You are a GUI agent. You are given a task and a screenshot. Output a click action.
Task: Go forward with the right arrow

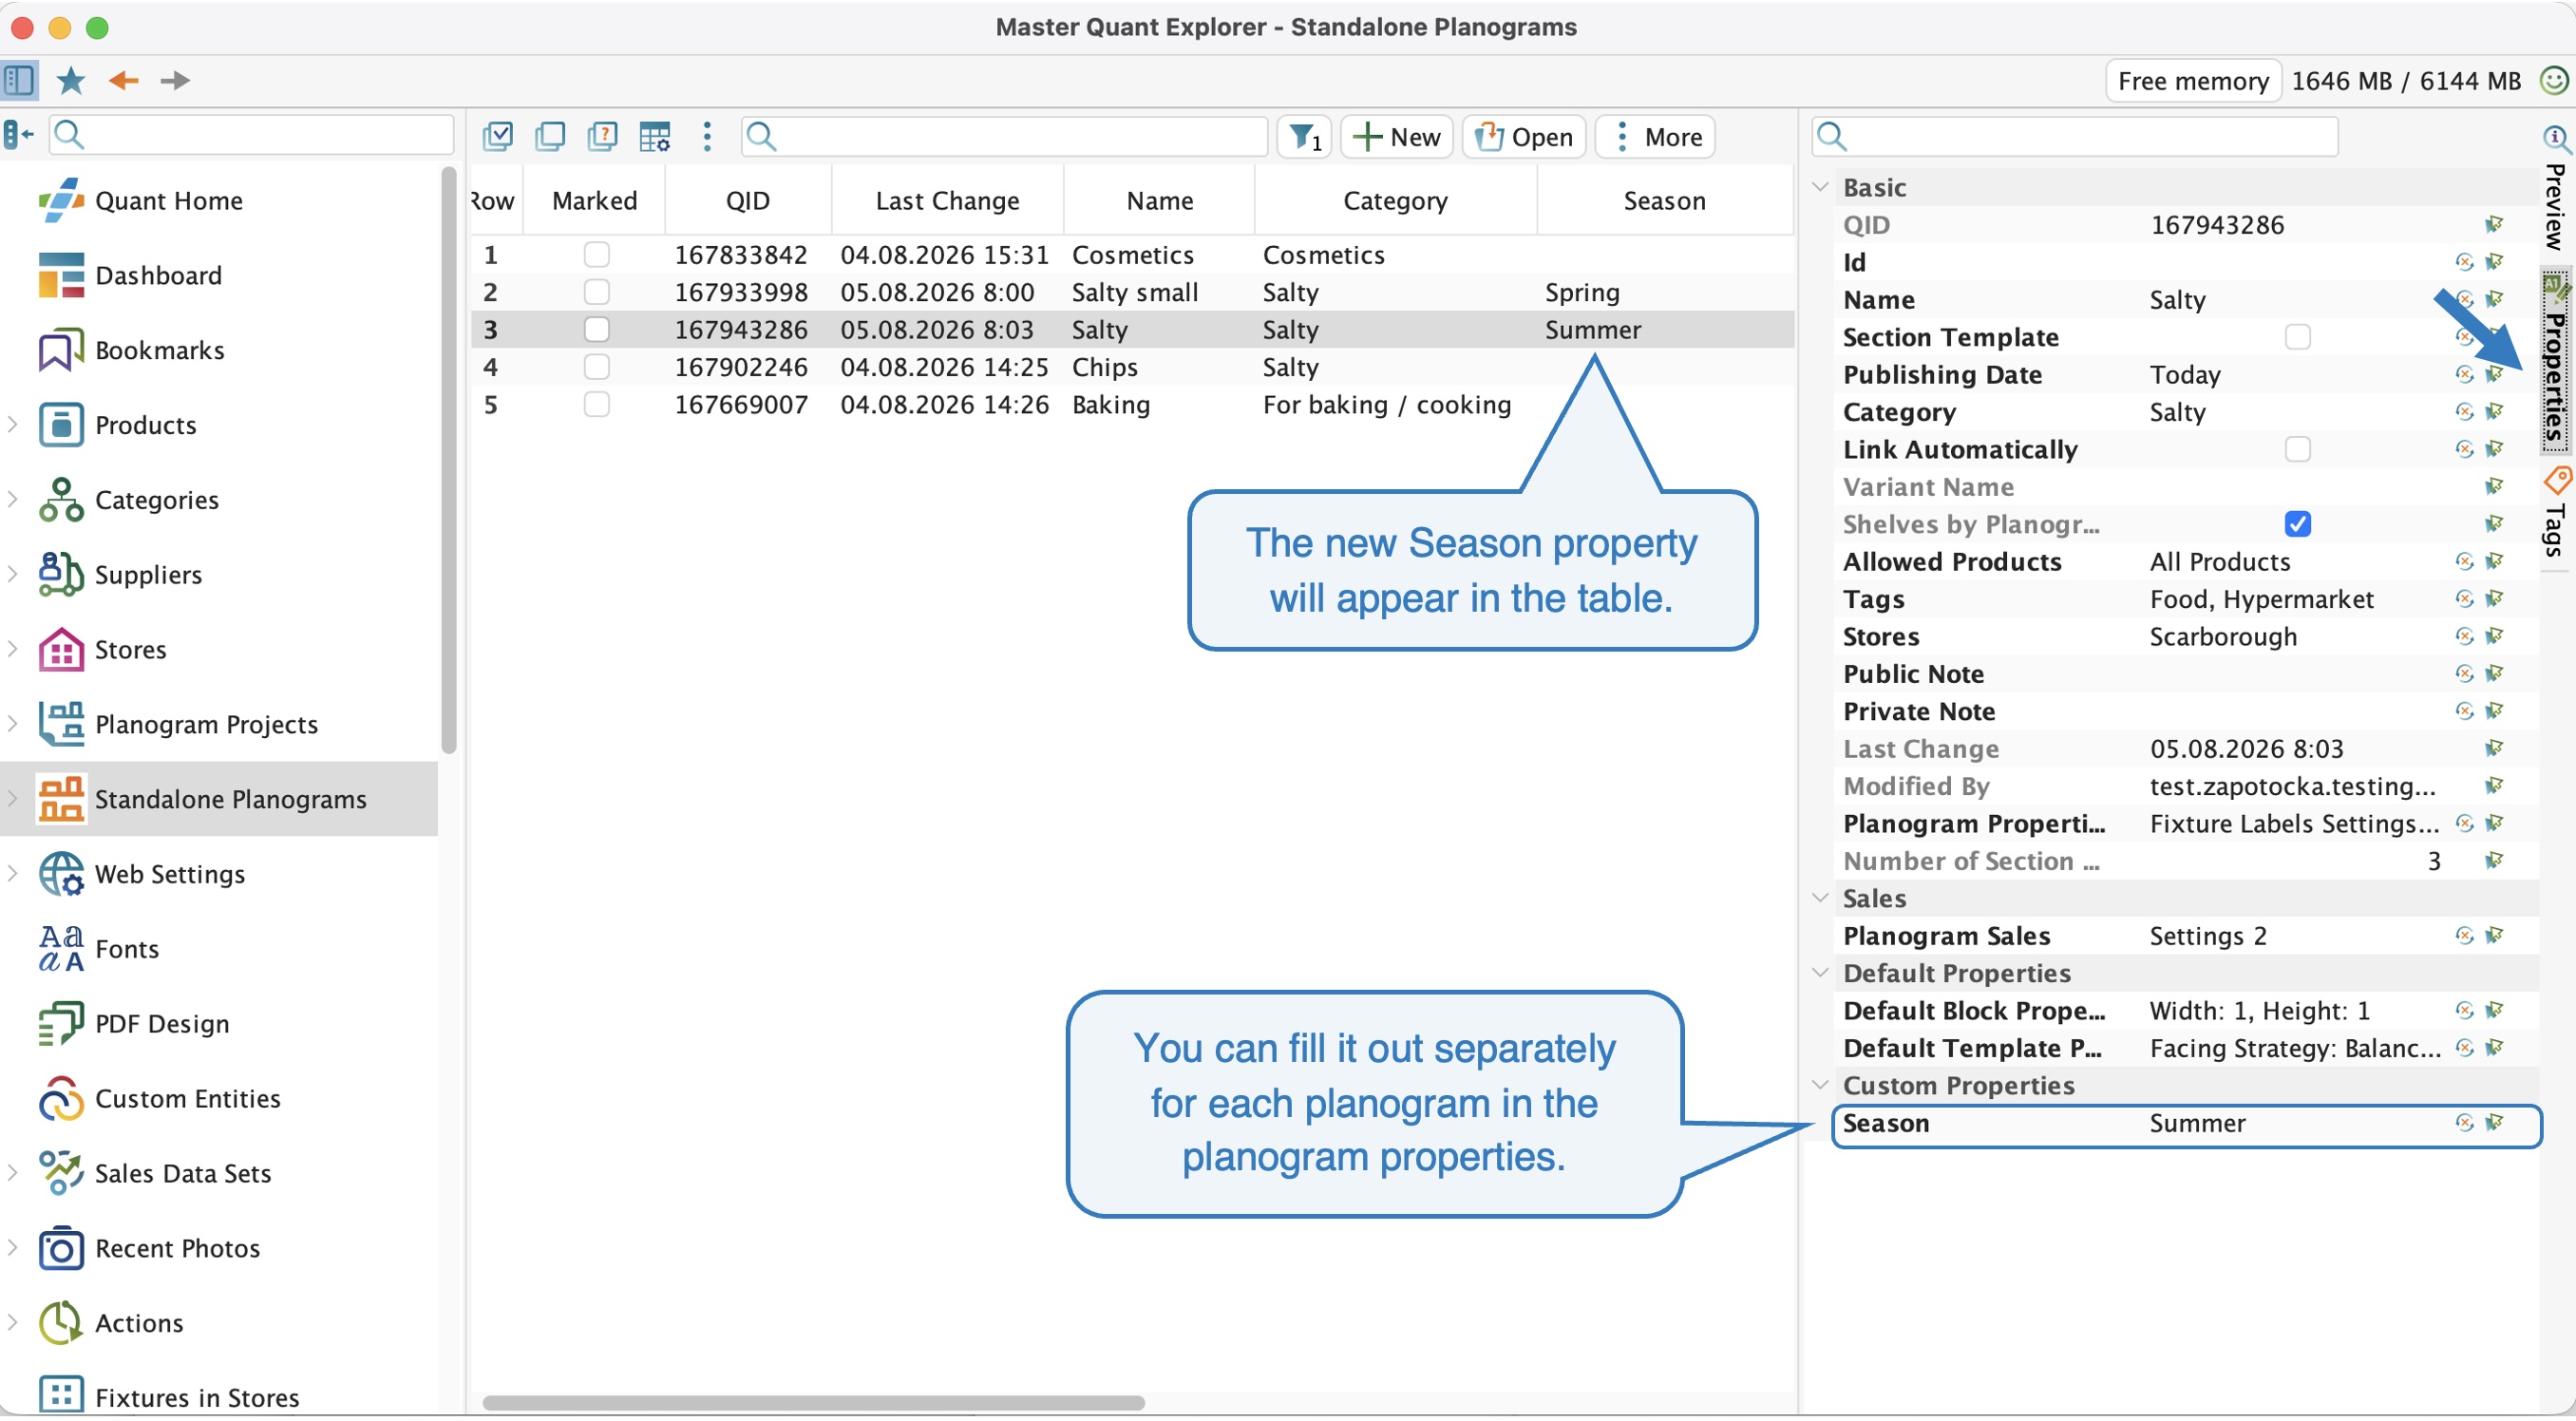coord(175,80)
